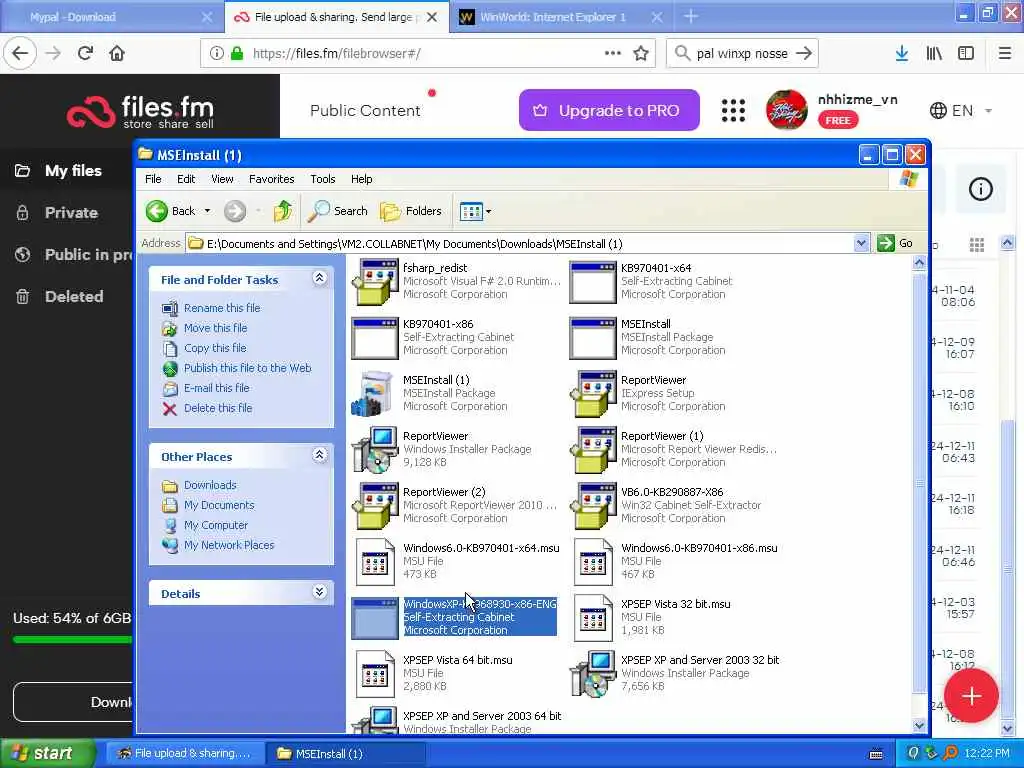Reload the page in browser
This screenshot has height=768, width=1024.
point(86,53)
